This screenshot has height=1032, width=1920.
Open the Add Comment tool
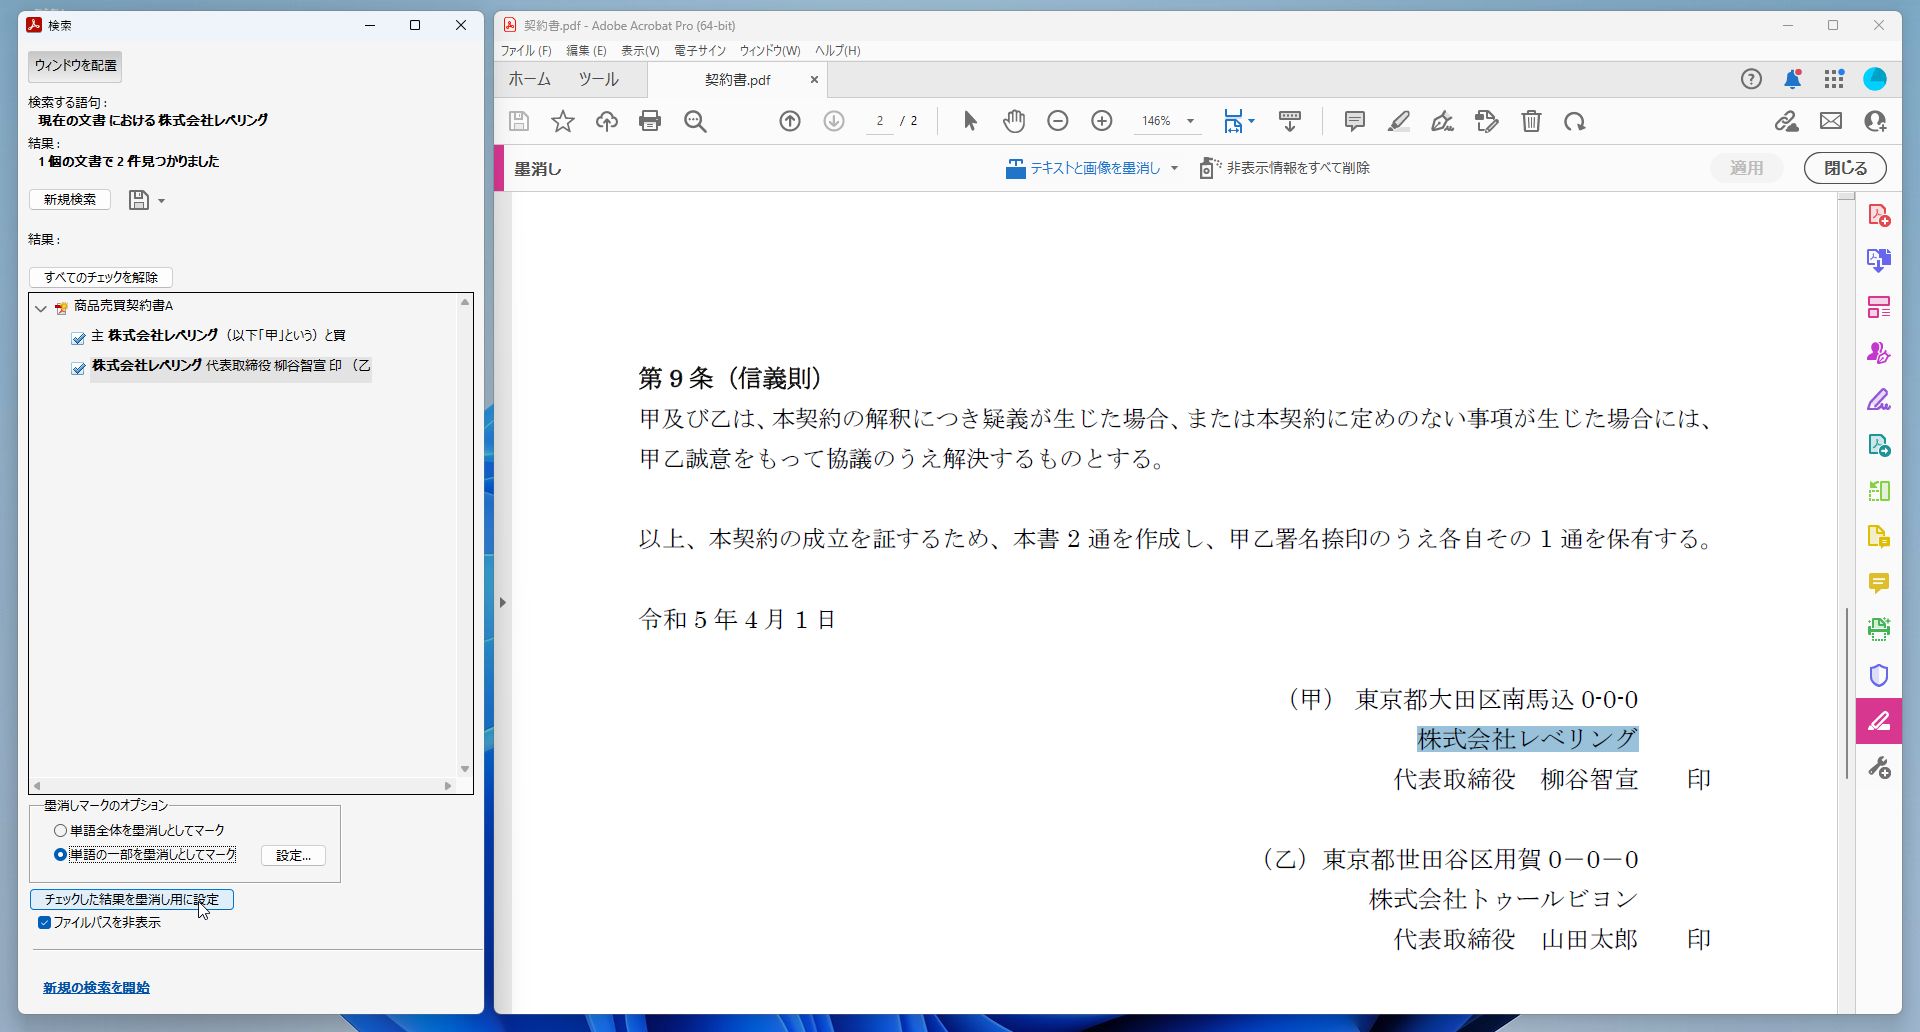pos(1353,120)
